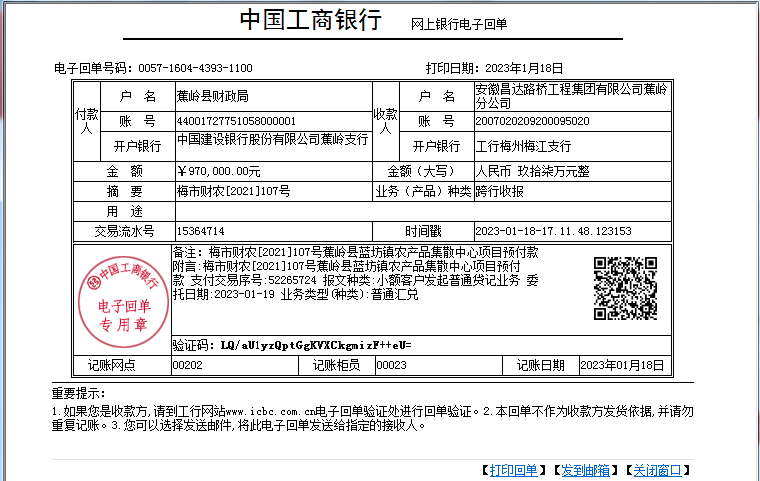This screenshot has height=481, width=760.
Task: Click the red 电子回单专用章 stamp
Action: pyautogui.click(x=120, y=298)
